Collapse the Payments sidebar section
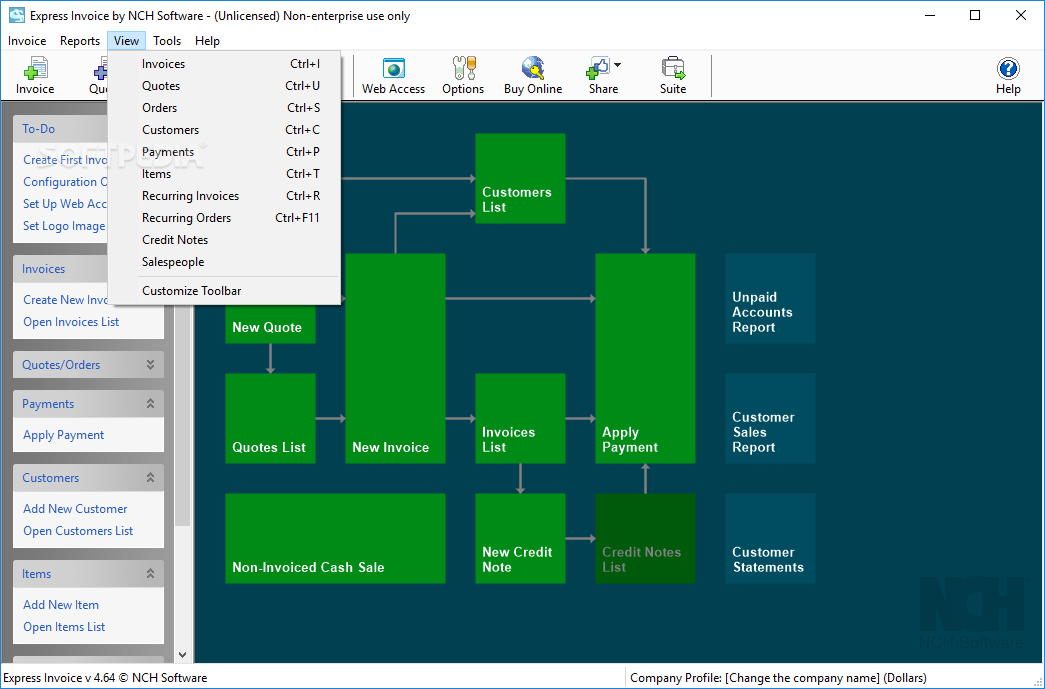Screen dimensions: 1045x689 (151, 404)
